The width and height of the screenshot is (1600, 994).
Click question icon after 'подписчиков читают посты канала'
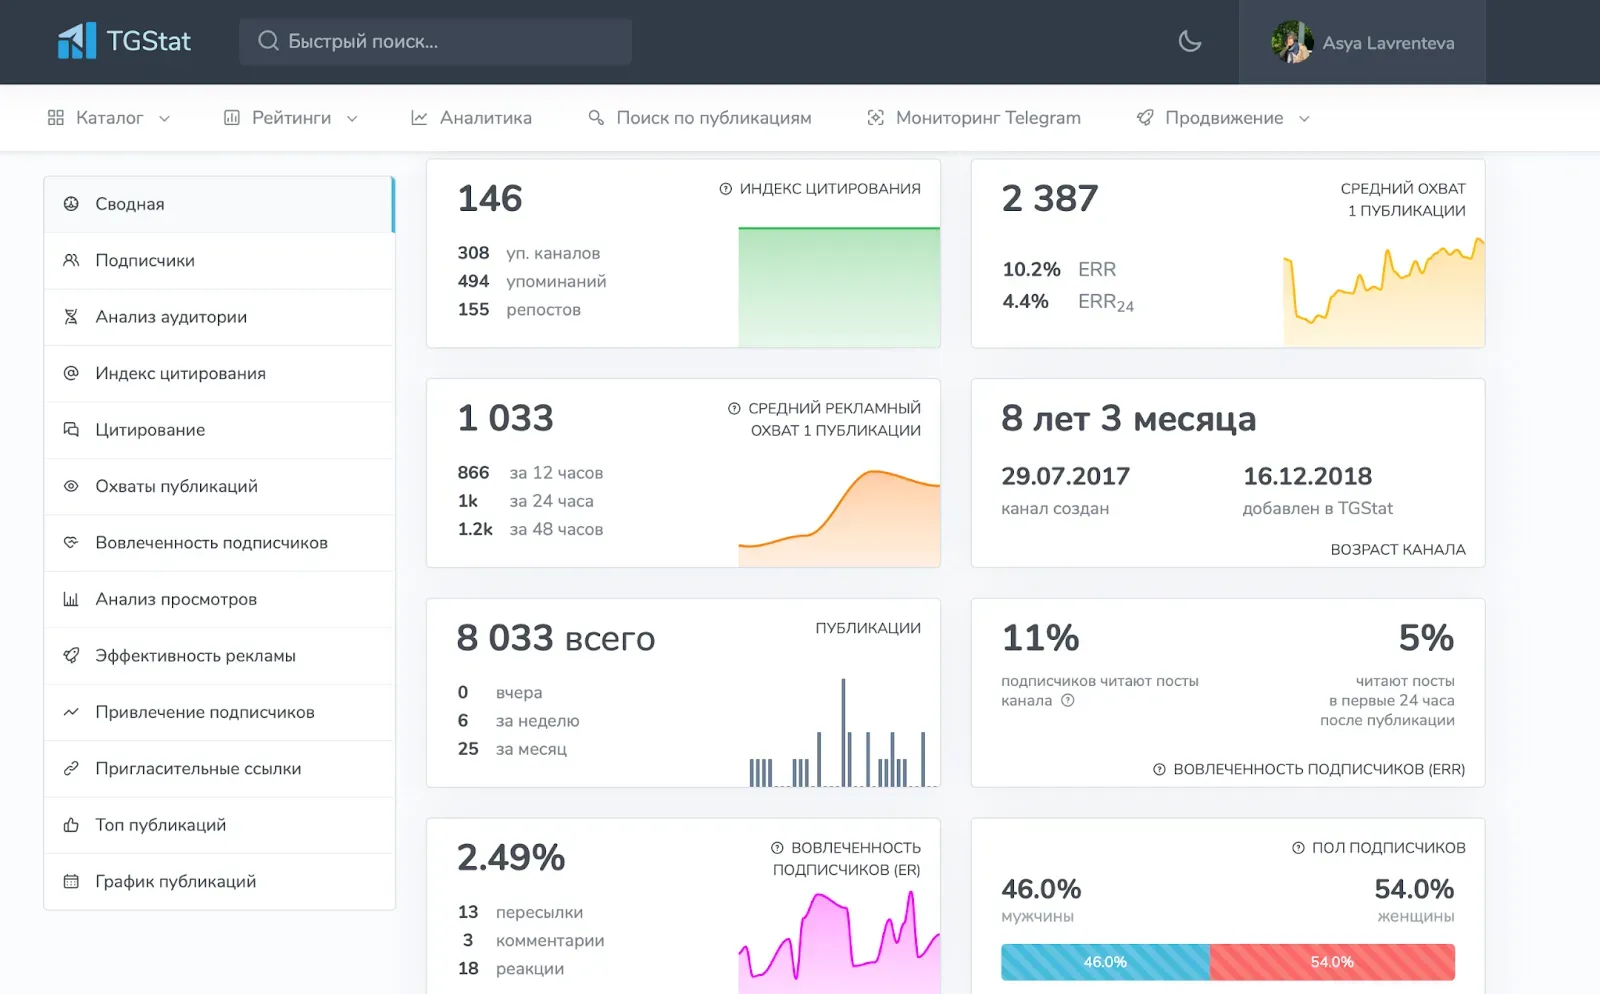click(1068, 701)
